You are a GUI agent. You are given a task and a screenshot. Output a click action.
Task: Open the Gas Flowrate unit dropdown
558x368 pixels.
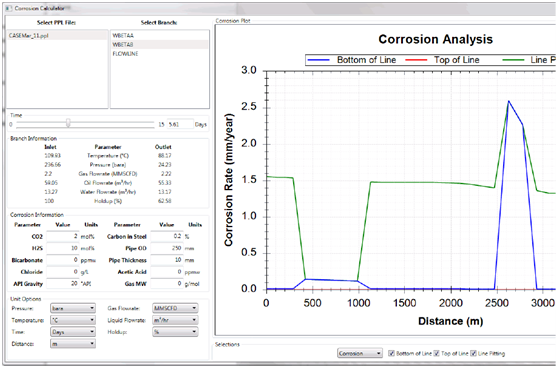pos(175,308)
